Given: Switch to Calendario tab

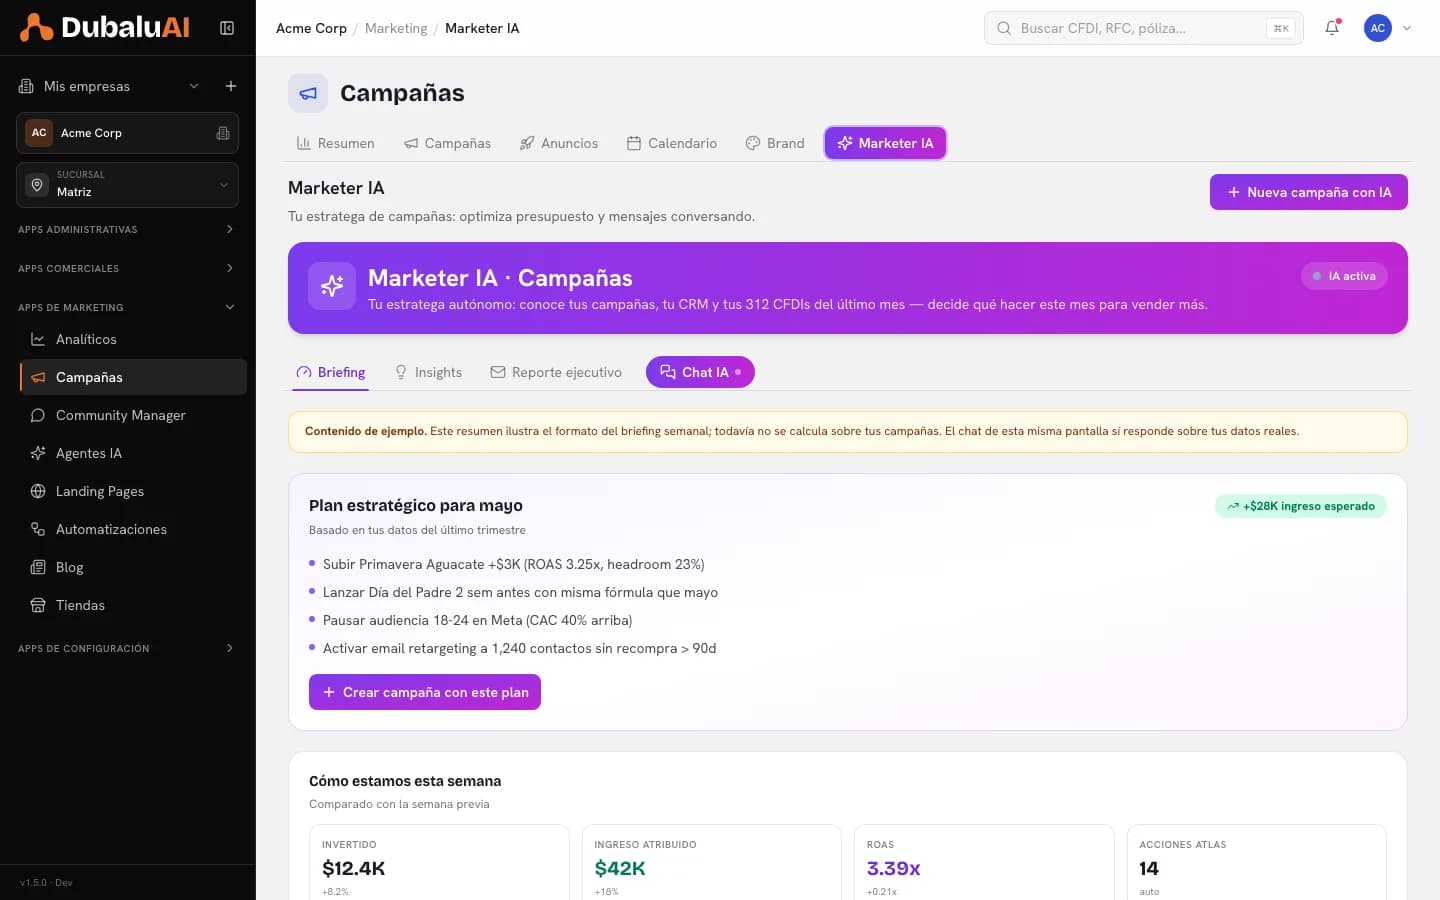Looking at the screenshot, I should [672, 143].
